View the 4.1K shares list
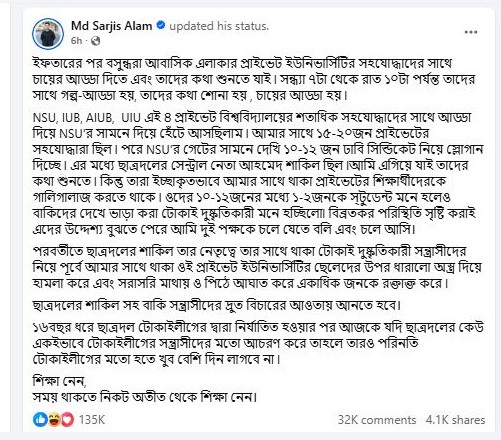 coord(455,420)
